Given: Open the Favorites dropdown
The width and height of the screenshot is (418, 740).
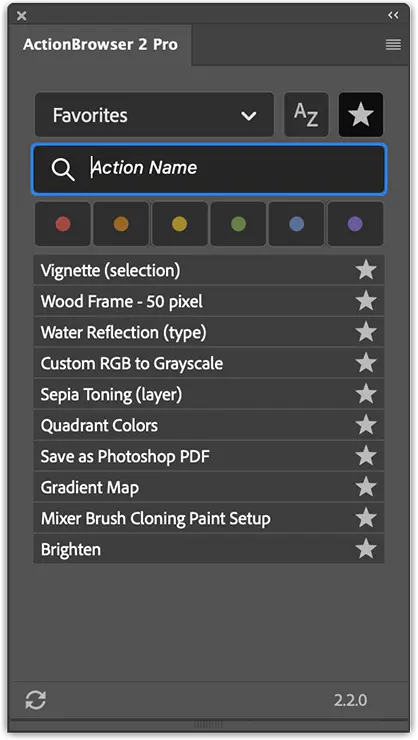Looking at the screenshot, I should pyautogui.click(x=154, y=115).
